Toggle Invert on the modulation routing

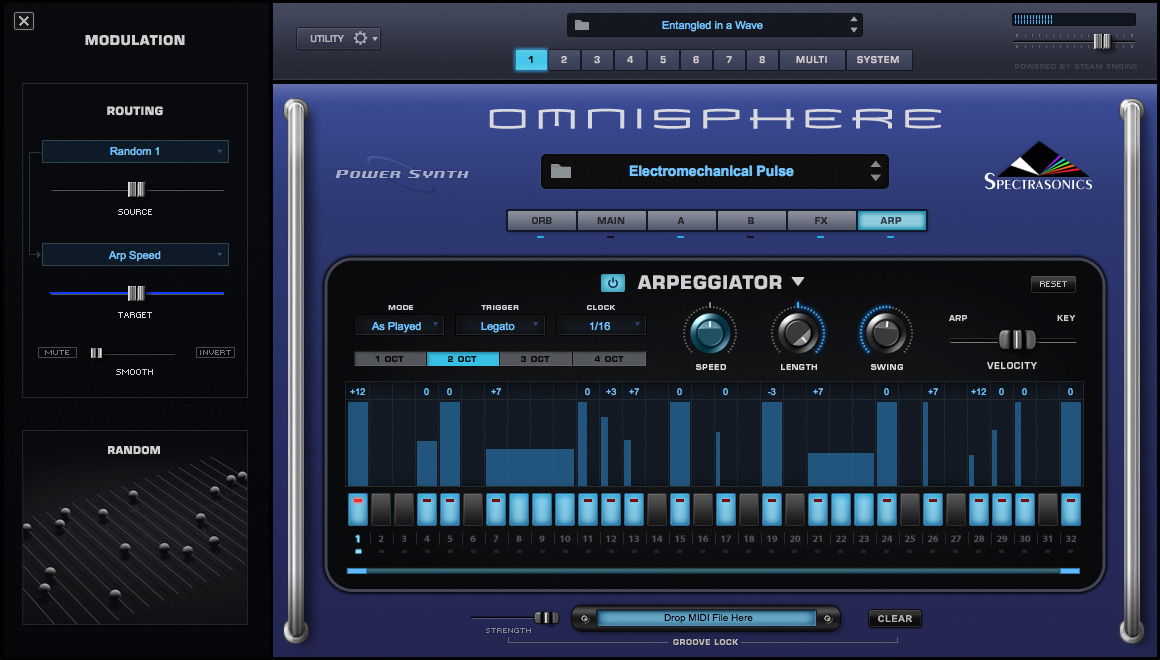click(215, 352)
